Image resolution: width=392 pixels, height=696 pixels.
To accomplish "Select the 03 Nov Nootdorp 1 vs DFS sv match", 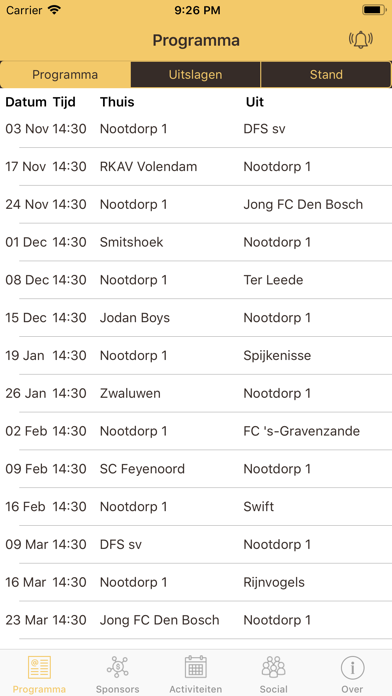I will pyautogui.click(x=196, y=129).
